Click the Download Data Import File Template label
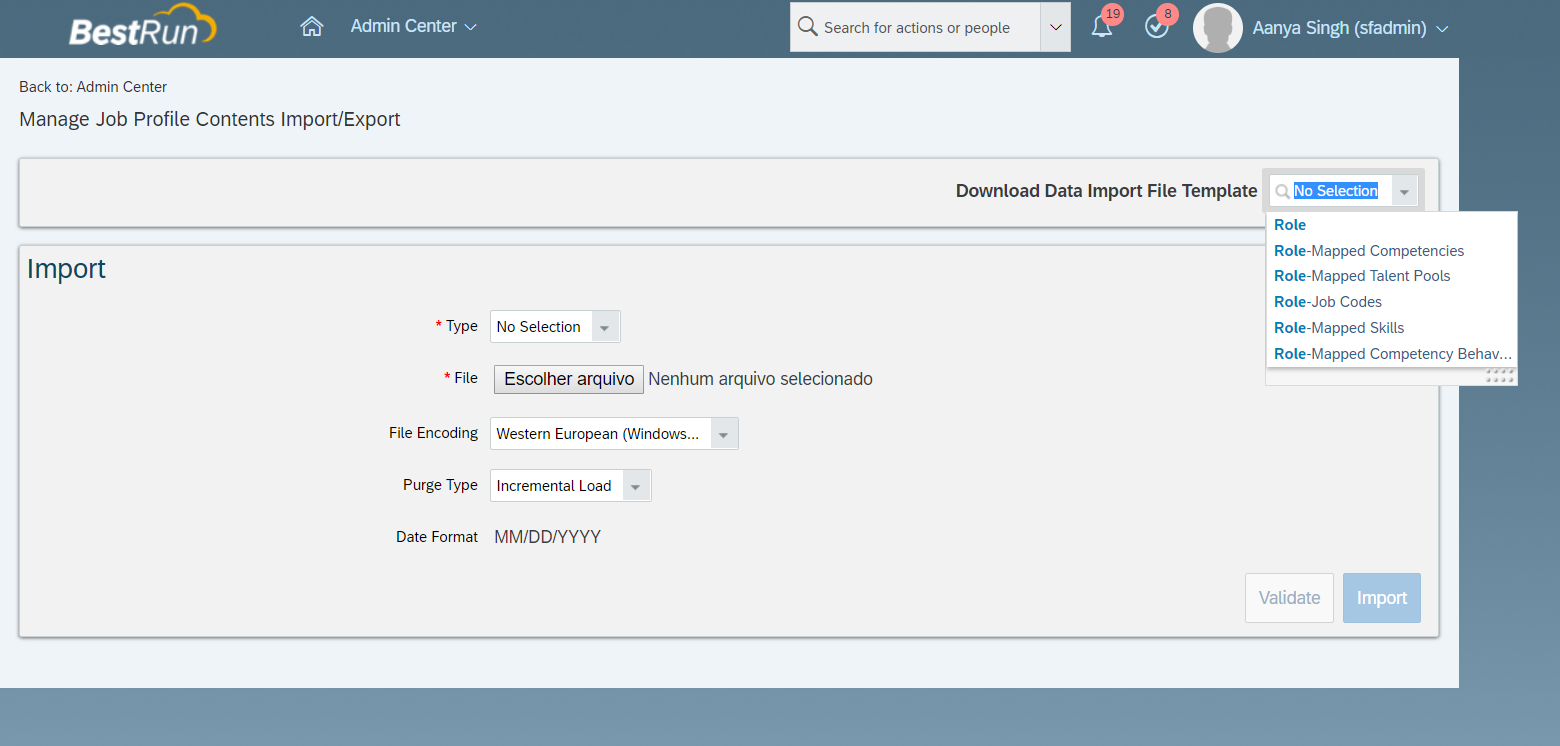1560x746 pixels. pos(1106,191)
